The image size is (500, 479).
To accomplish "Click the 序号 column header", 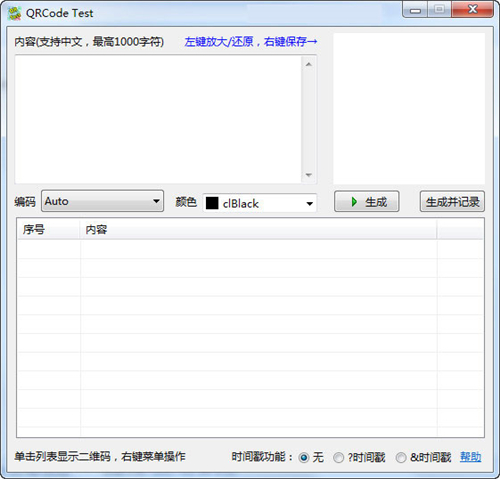I will pyautogui.click(x=48, y=229).
